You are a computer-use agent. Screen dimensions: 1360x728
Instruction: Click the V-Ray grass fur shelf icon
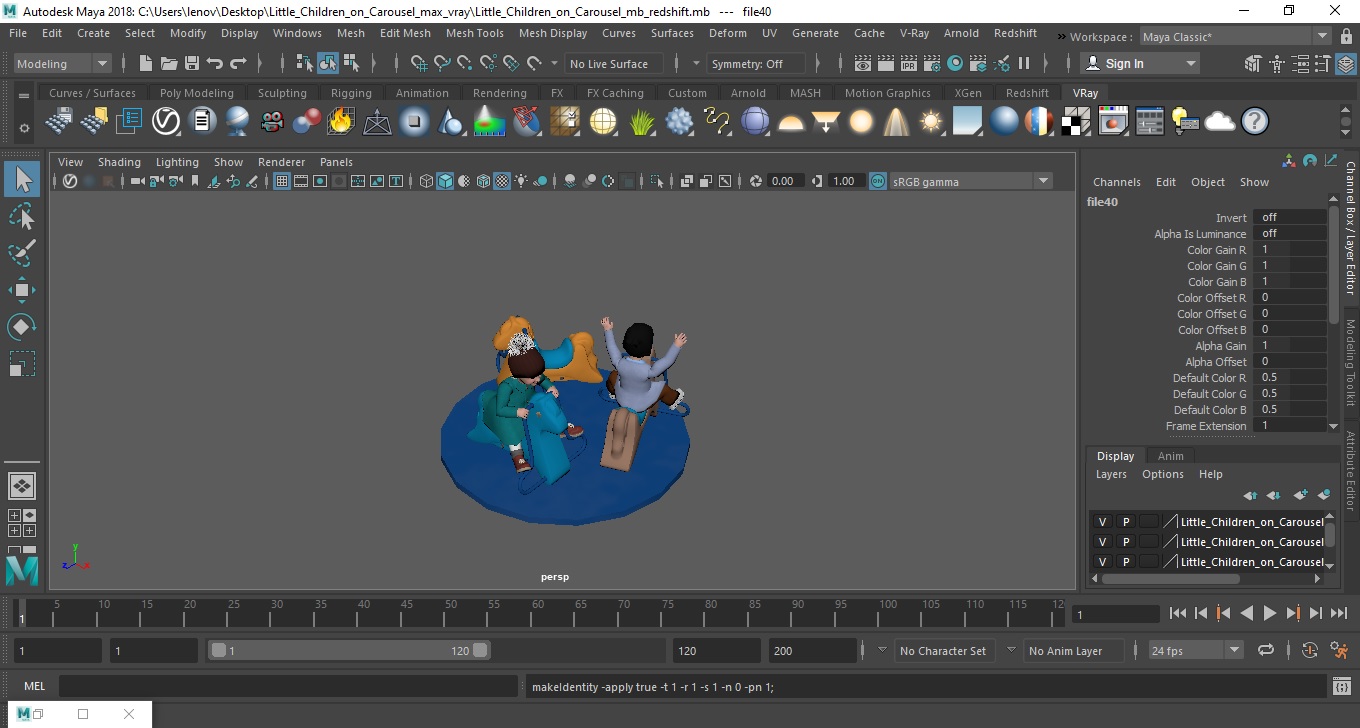[641, 122]
